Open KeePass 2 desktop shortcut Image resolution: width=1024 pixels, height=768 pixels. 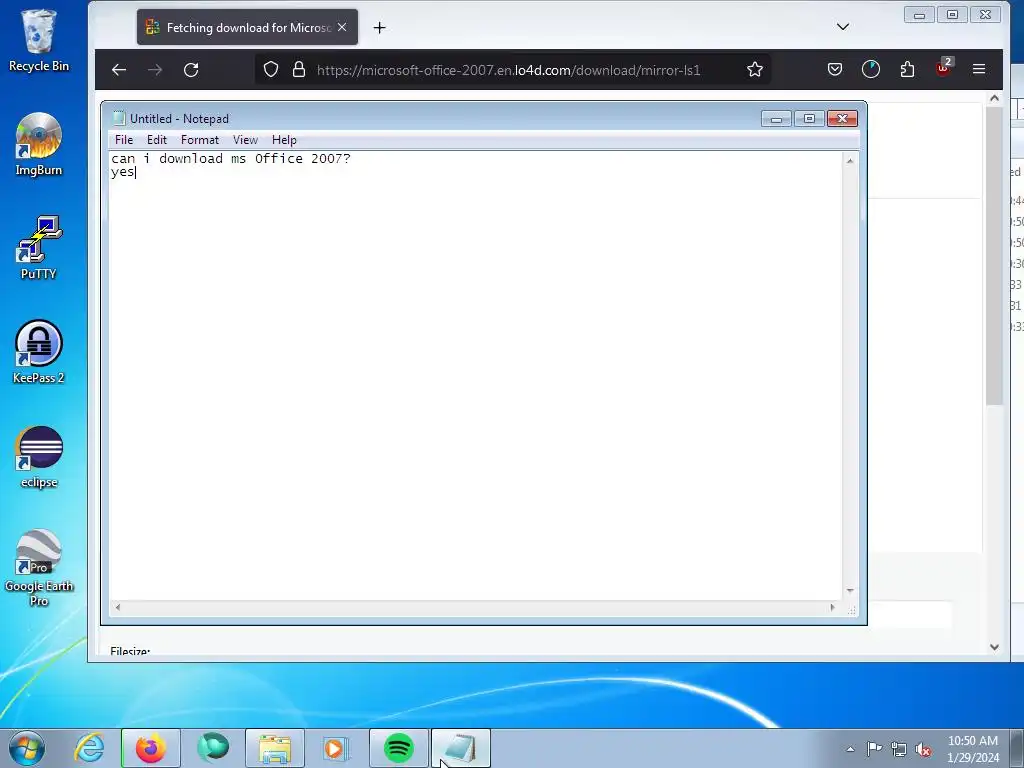pyautogui.click(x=39, y=351)
